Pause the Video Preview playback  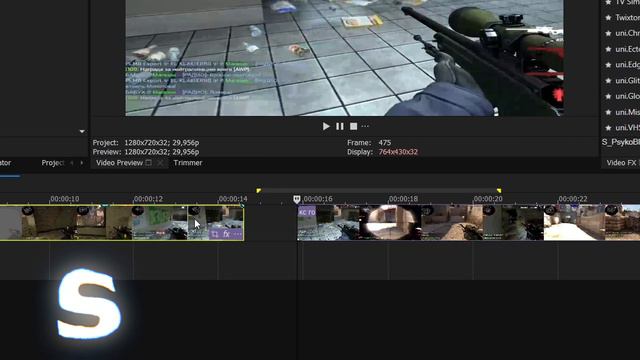[x=340, y=127]
